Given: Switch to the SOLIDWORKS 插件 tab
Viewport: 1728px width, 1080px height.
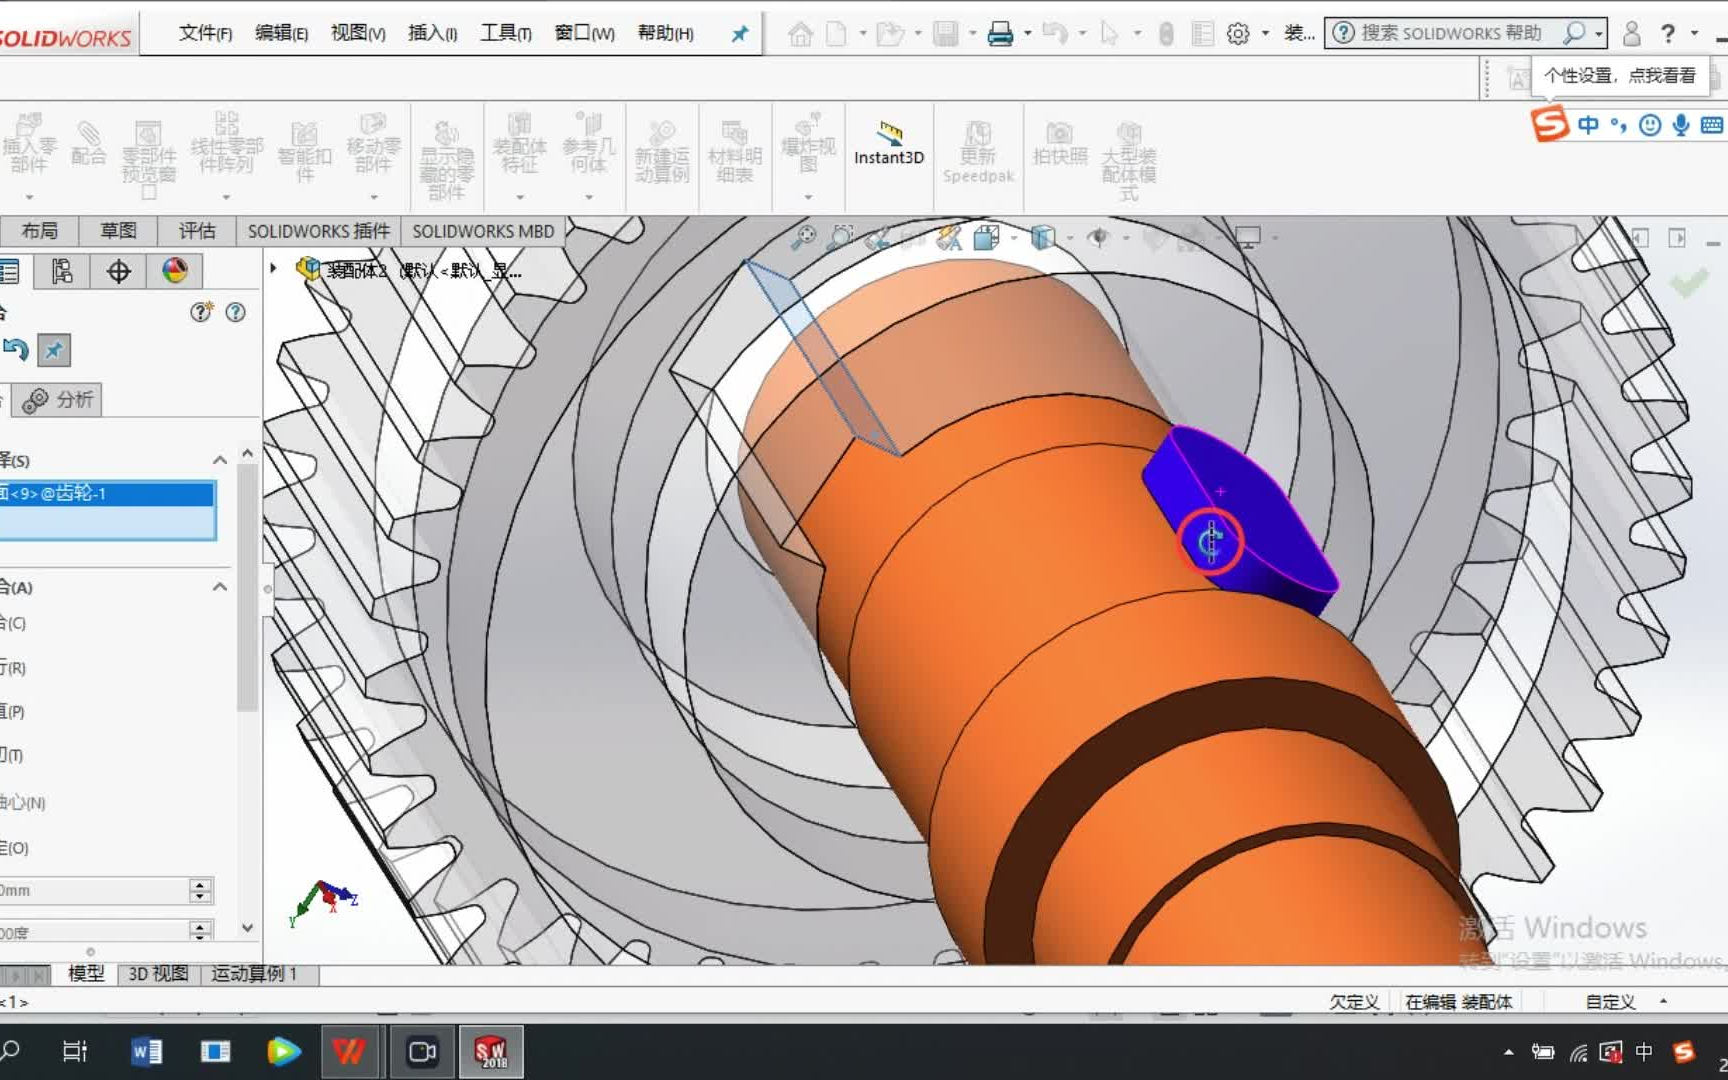Looking at the screenshot, I should (x=319, y=231).
